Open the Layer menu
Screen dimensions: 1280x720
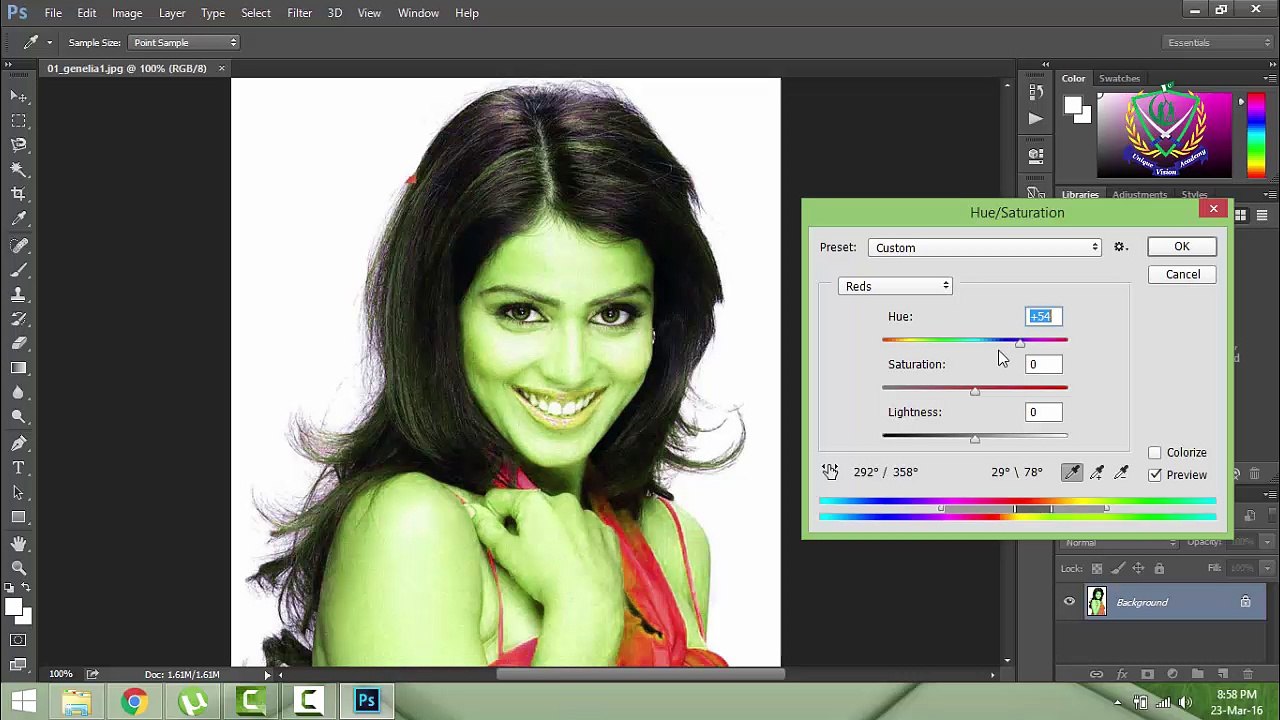click(x=172, y=13)
